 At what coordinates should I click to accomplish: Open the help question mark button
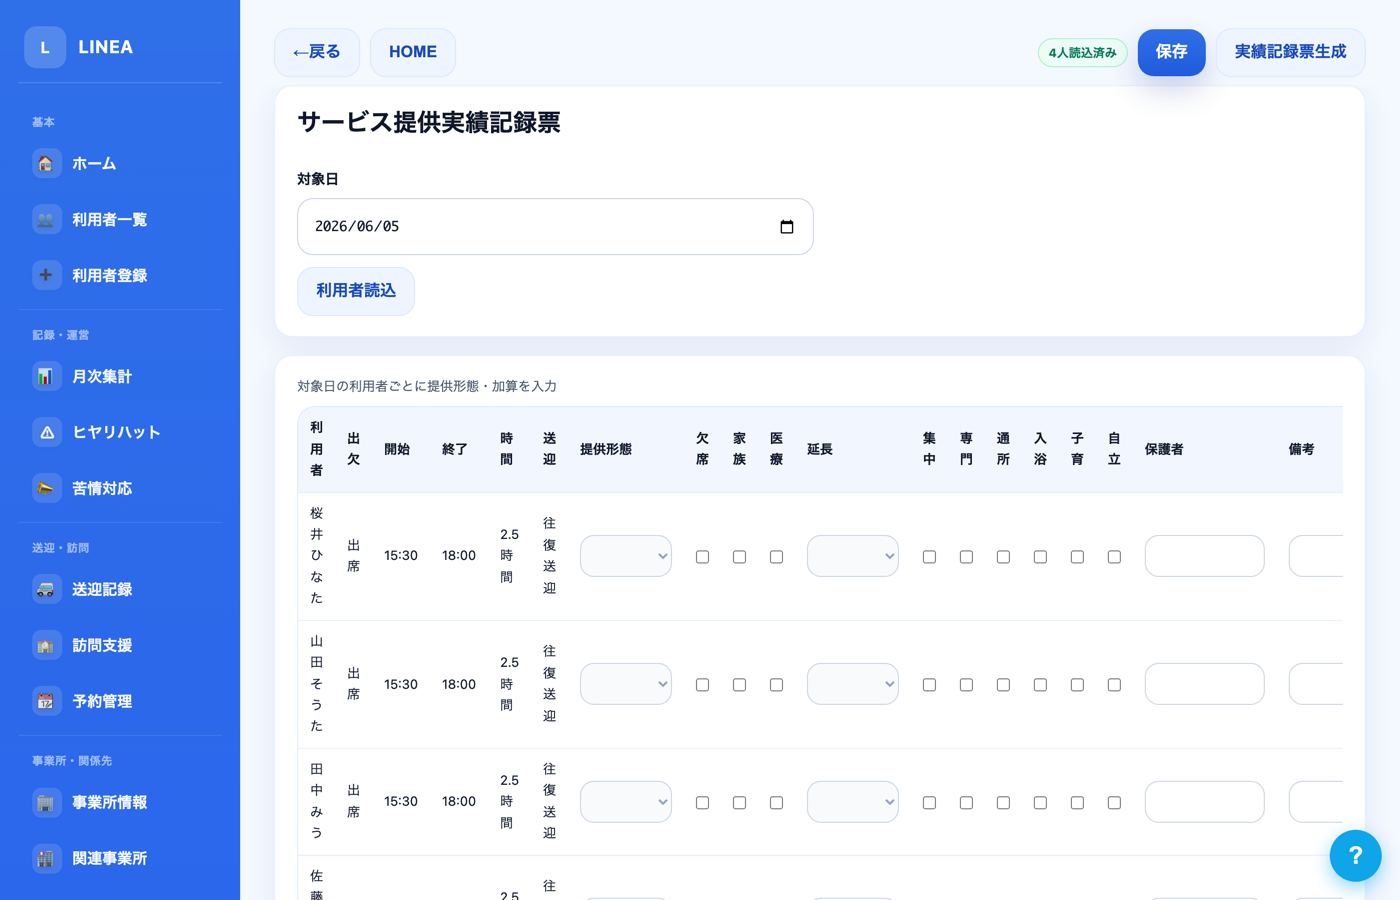[1355, 856]
